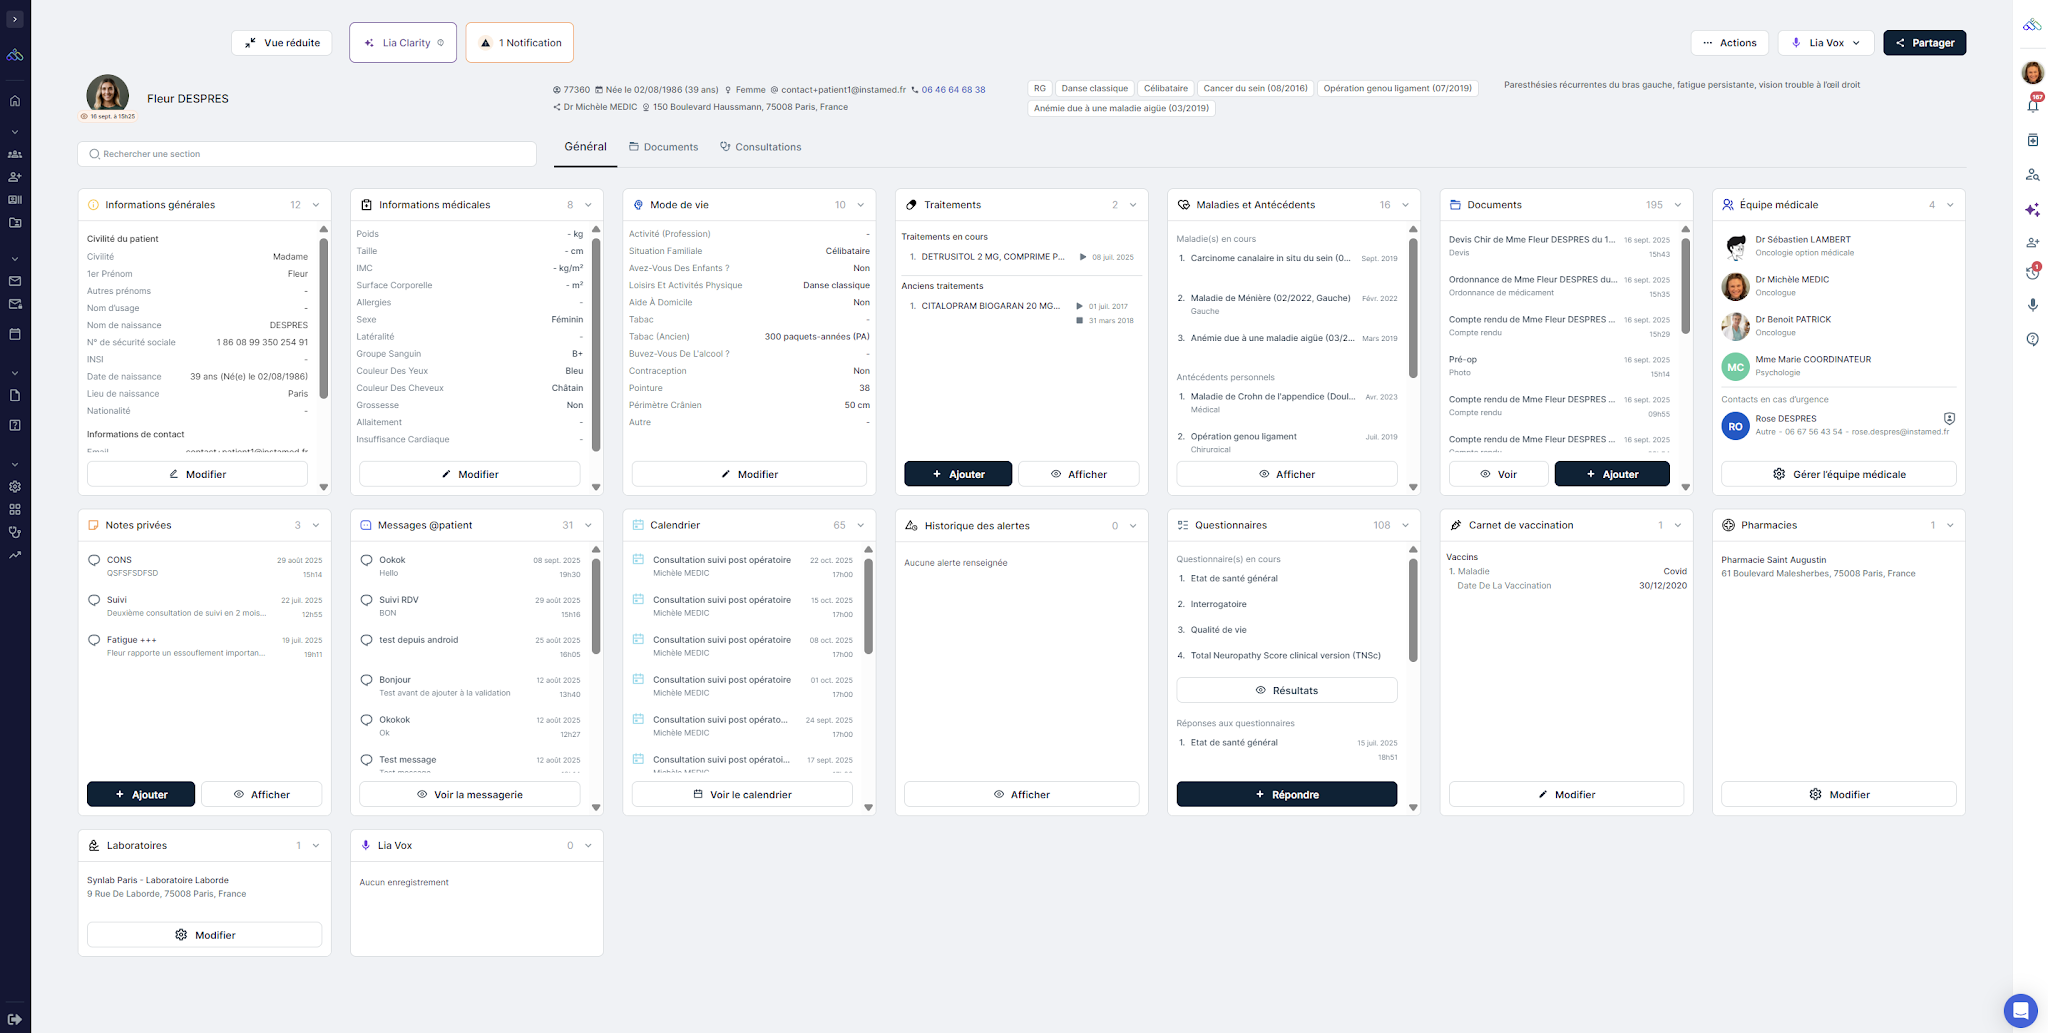
Task: Toggle the Suivi RDV message circle
Action: [x=366, y=600]
